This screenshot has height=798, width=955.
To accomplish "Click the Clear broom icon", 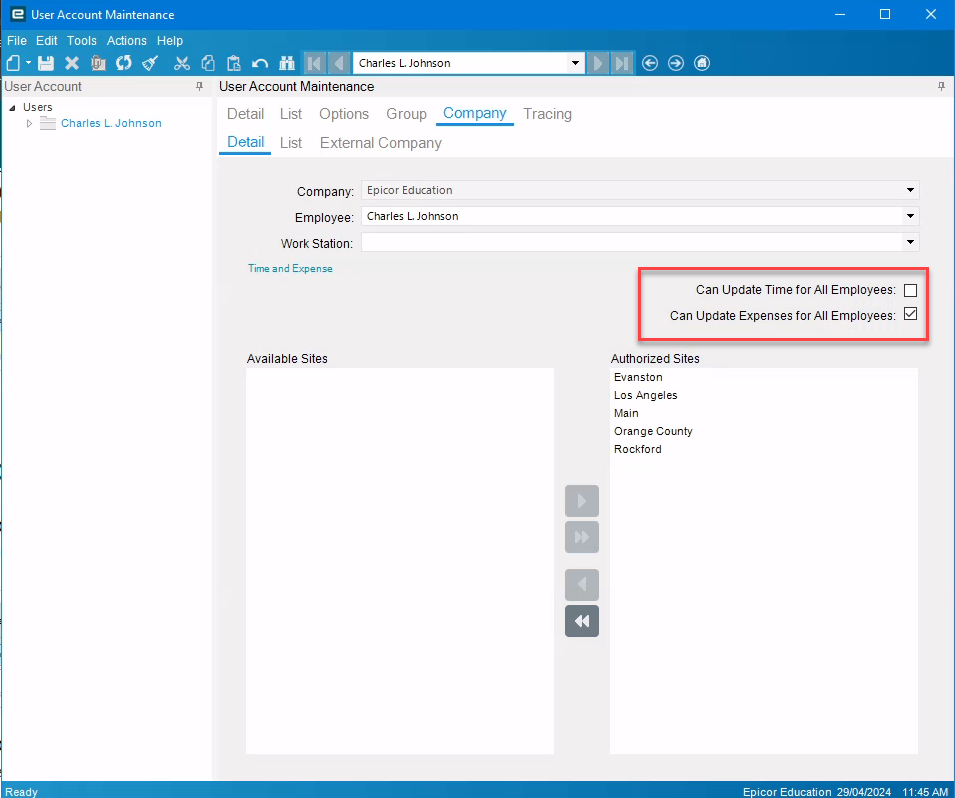I will point(150,63).
